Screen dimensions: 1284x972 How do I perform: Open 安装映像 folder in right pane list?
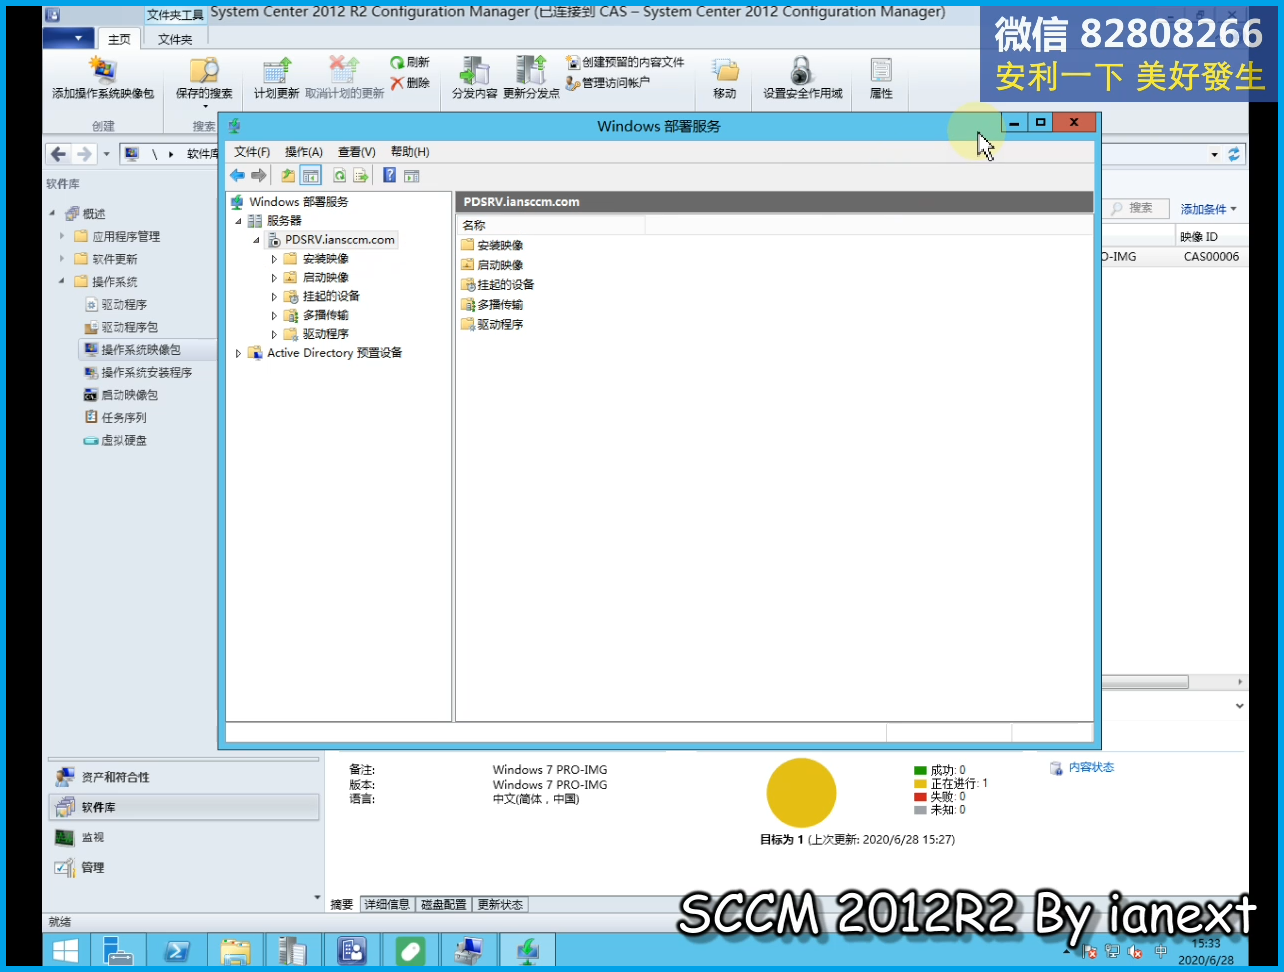click(492, 245)
